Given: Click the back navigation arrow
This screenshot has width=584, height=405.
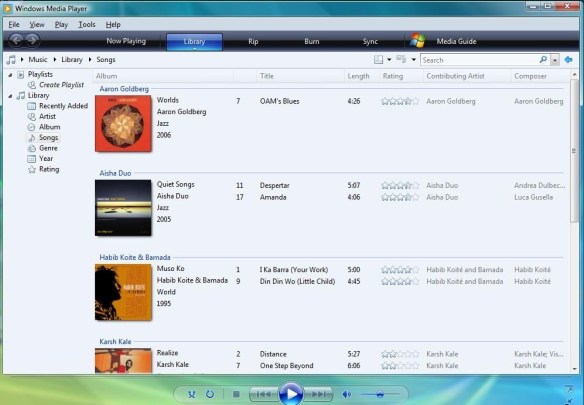Looking at the screenshot, I should [16, 40].
